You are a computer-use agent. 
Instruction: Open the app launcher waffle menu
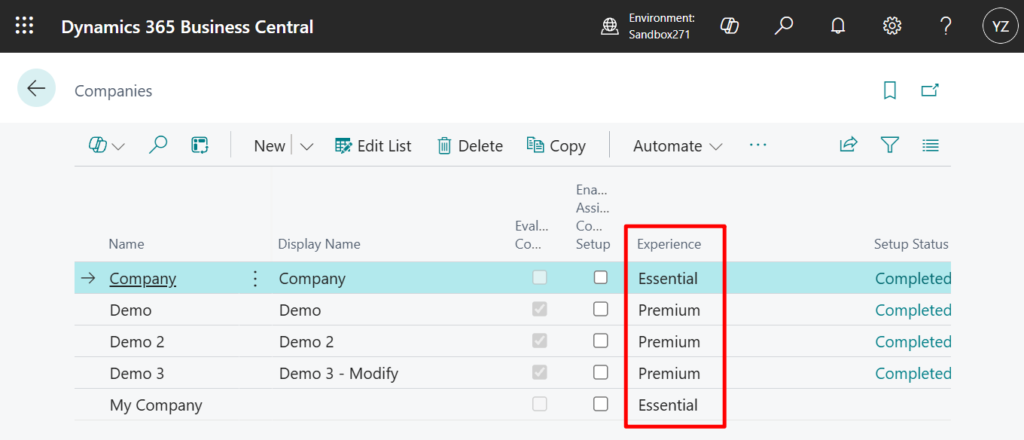click(24, 27)
